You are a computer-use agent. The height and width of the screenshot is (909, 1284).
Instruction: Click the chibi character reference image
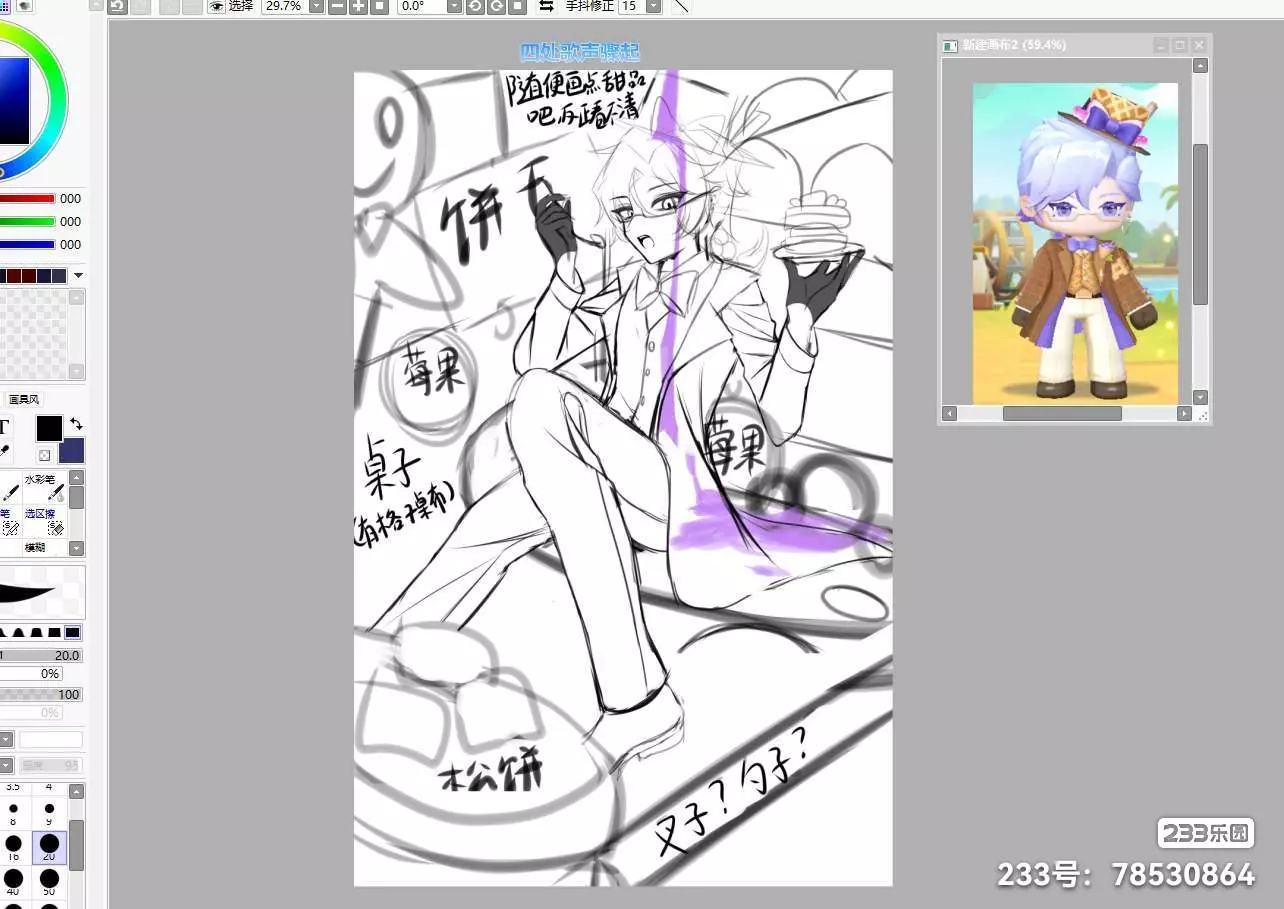(x=1075, y=243)
